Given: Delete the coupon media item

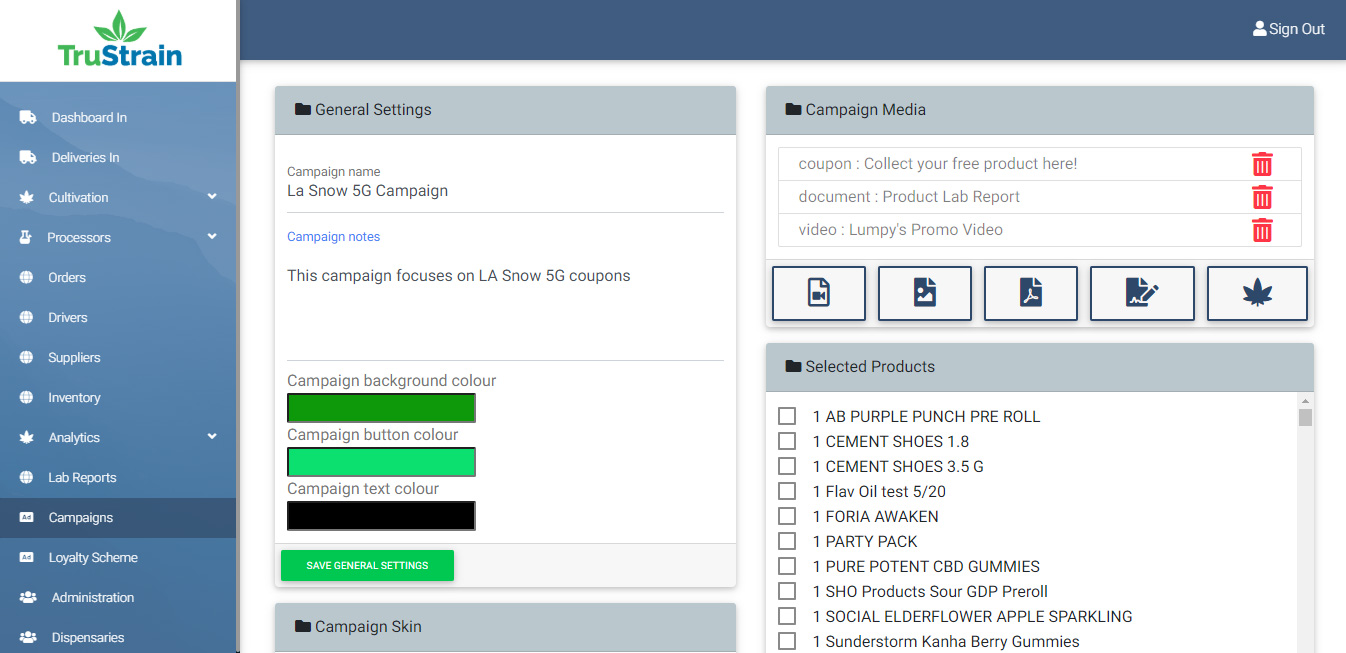Looking at the screenshot, I should 1262,164.
